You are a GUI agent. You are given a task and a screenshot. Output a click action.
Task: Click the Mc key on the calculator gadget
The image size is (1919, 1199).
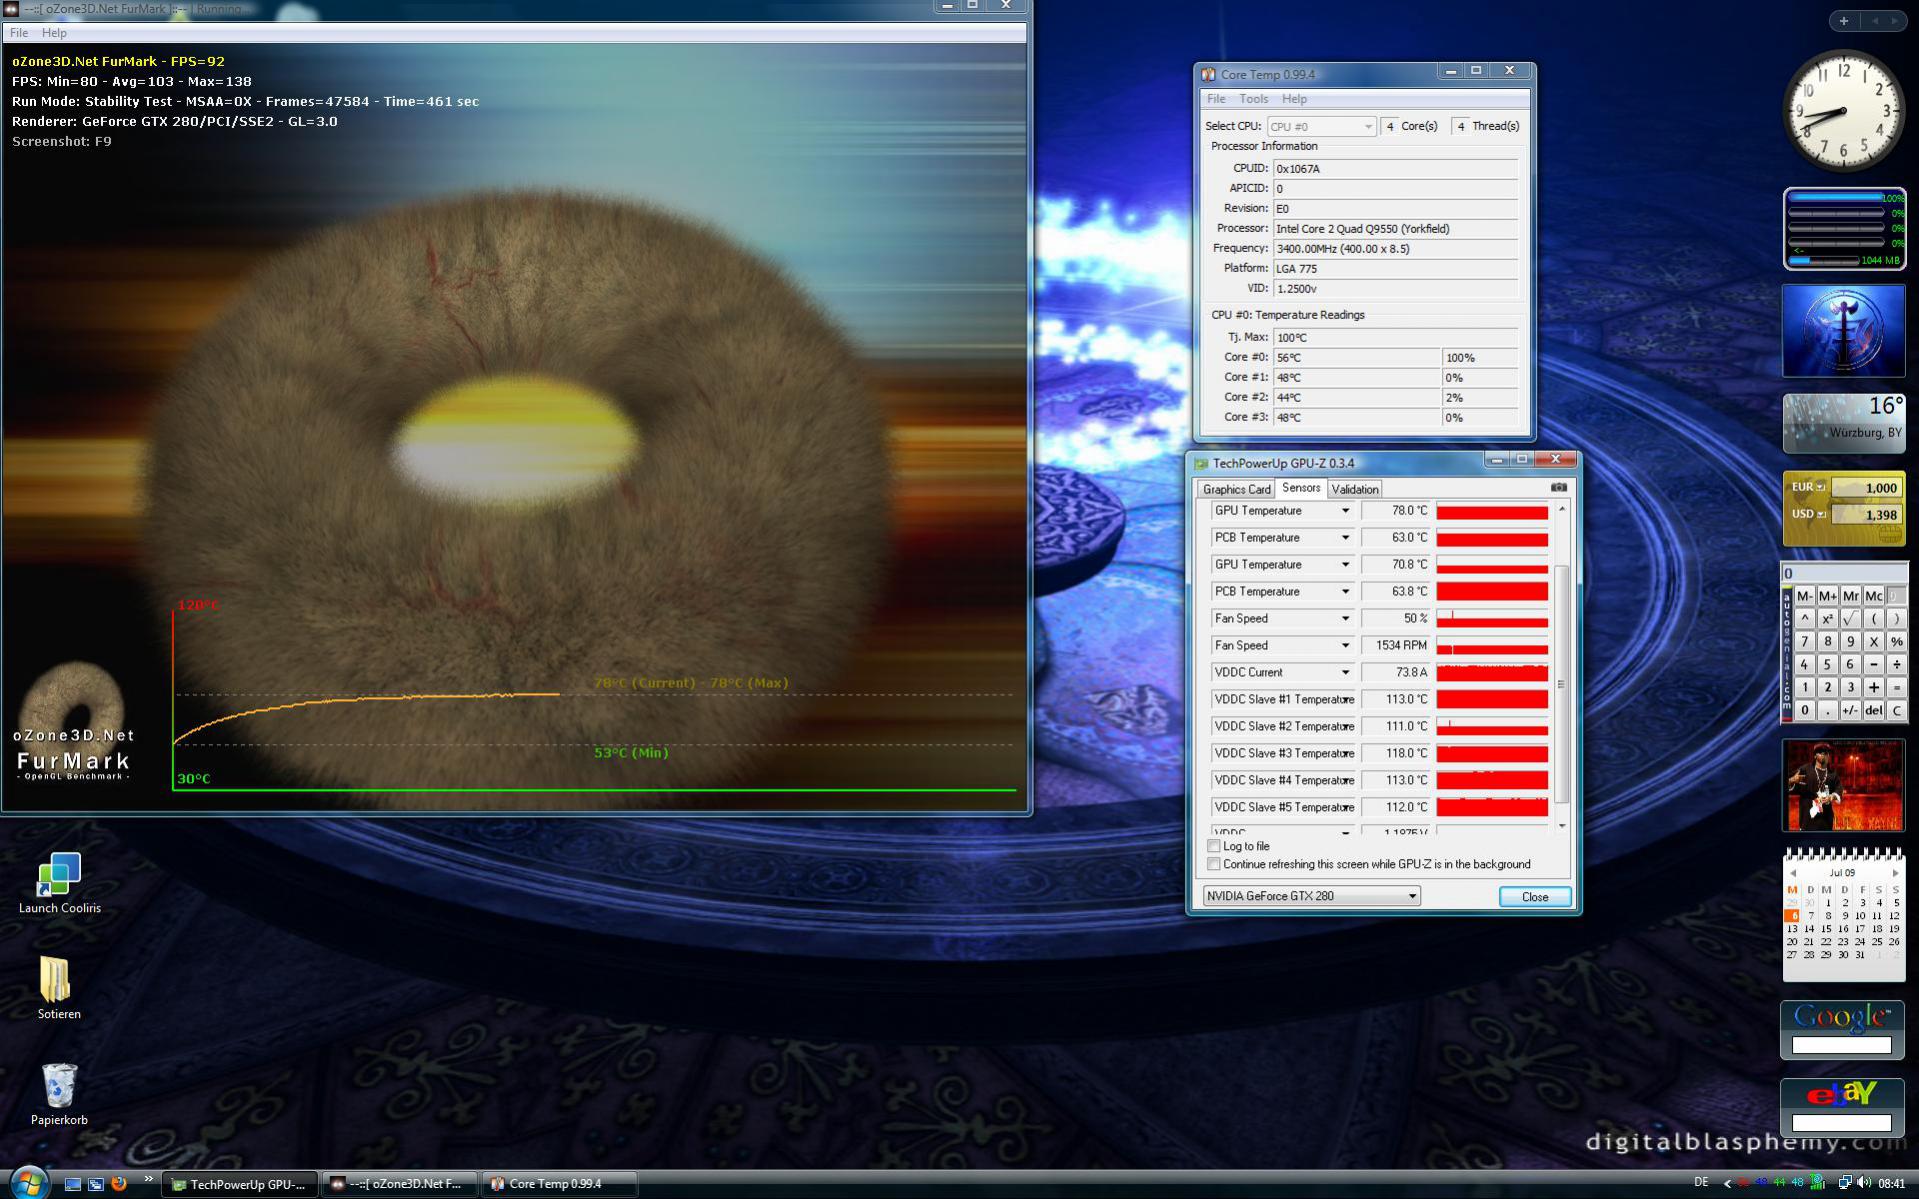click(x=1873, y=596)
